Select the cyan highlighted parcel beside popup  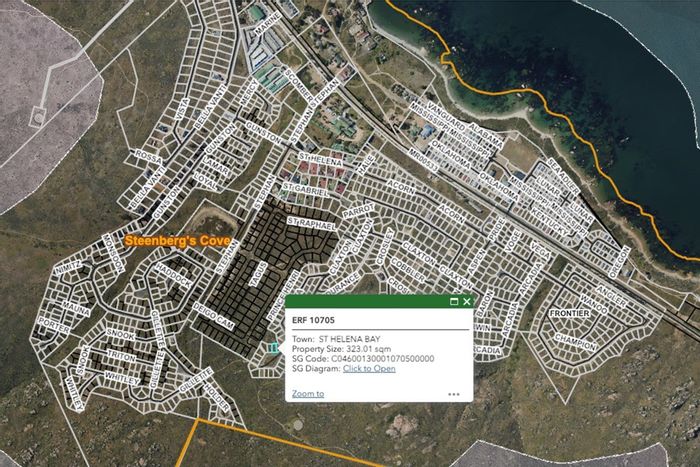273,347
